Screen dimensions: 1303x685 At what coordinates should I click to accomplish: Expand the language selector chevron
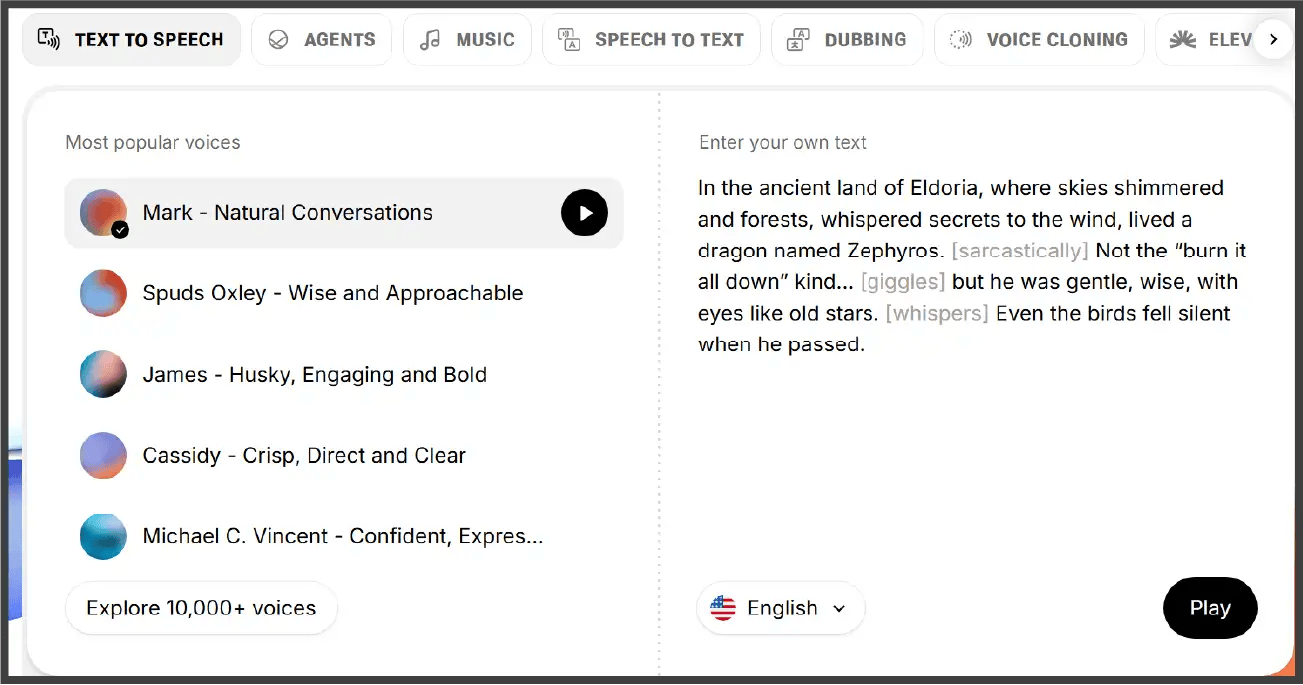click(837, 608)
